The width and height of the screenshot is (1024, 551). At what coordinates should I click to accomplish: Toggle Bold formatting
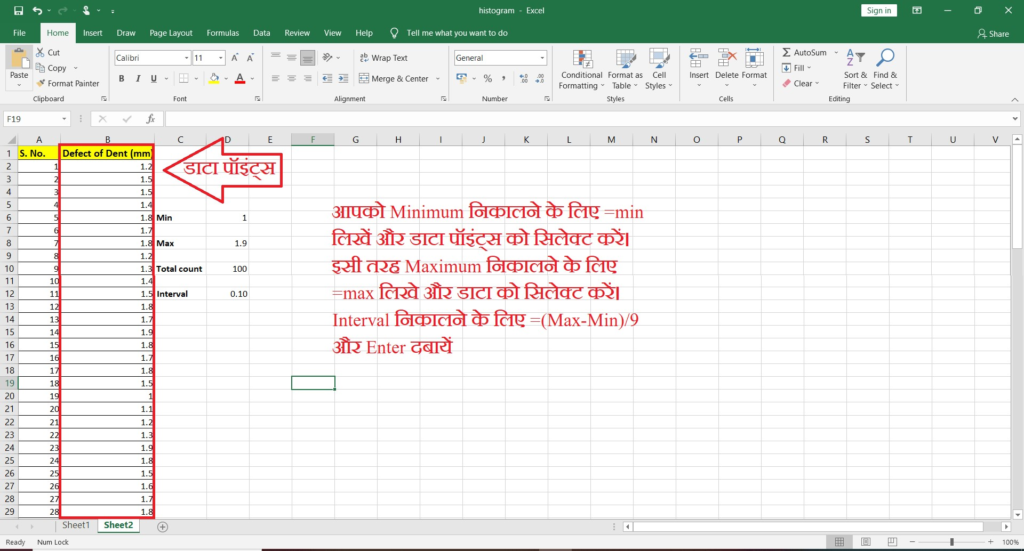click(x=121, y=79)
